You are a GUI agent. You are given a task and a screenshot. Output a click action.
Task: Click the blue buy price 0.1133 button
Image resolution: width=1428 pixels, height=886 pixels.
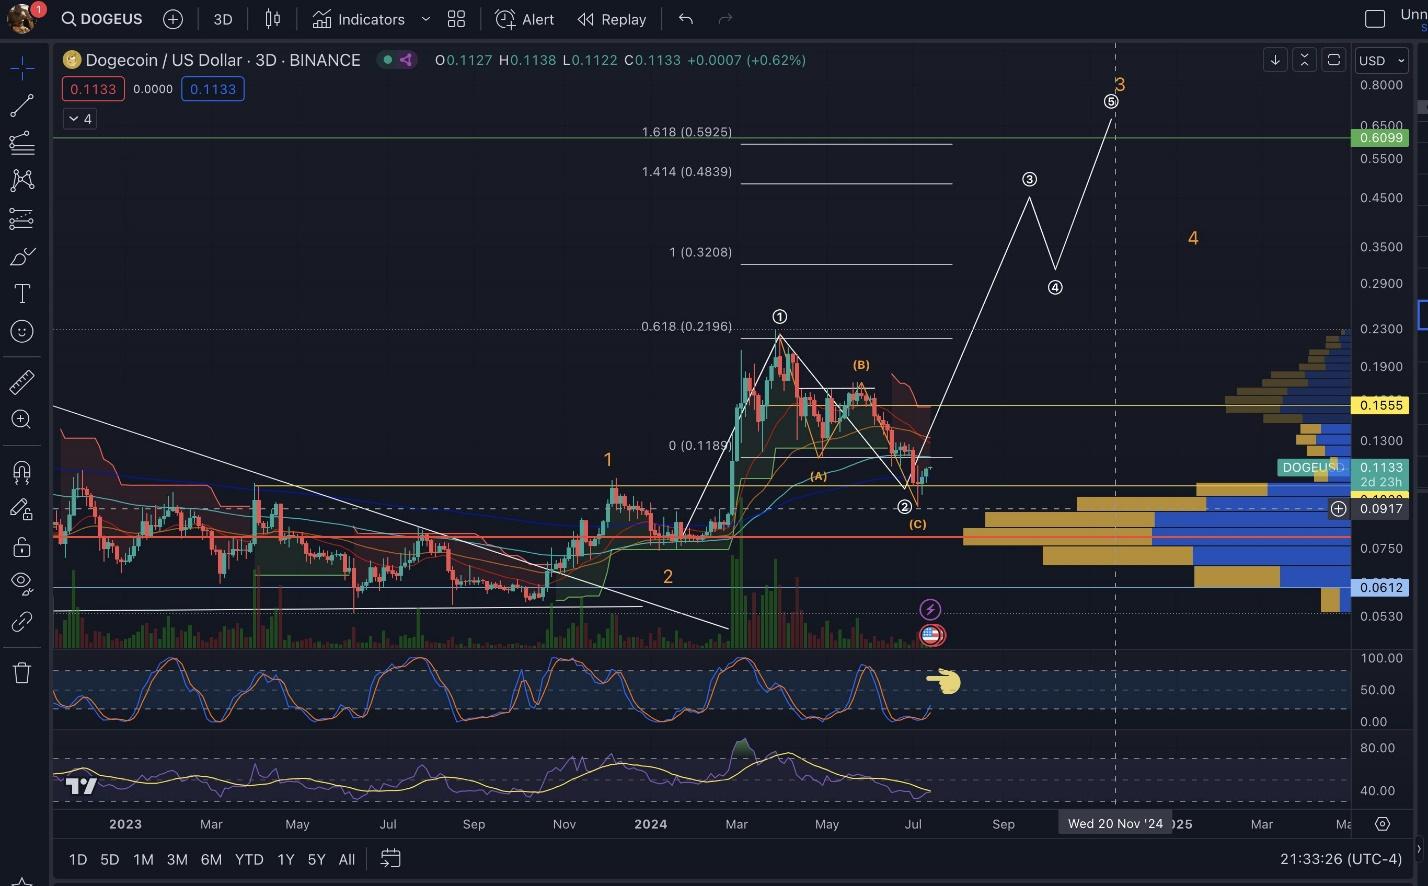pos(213,89)
